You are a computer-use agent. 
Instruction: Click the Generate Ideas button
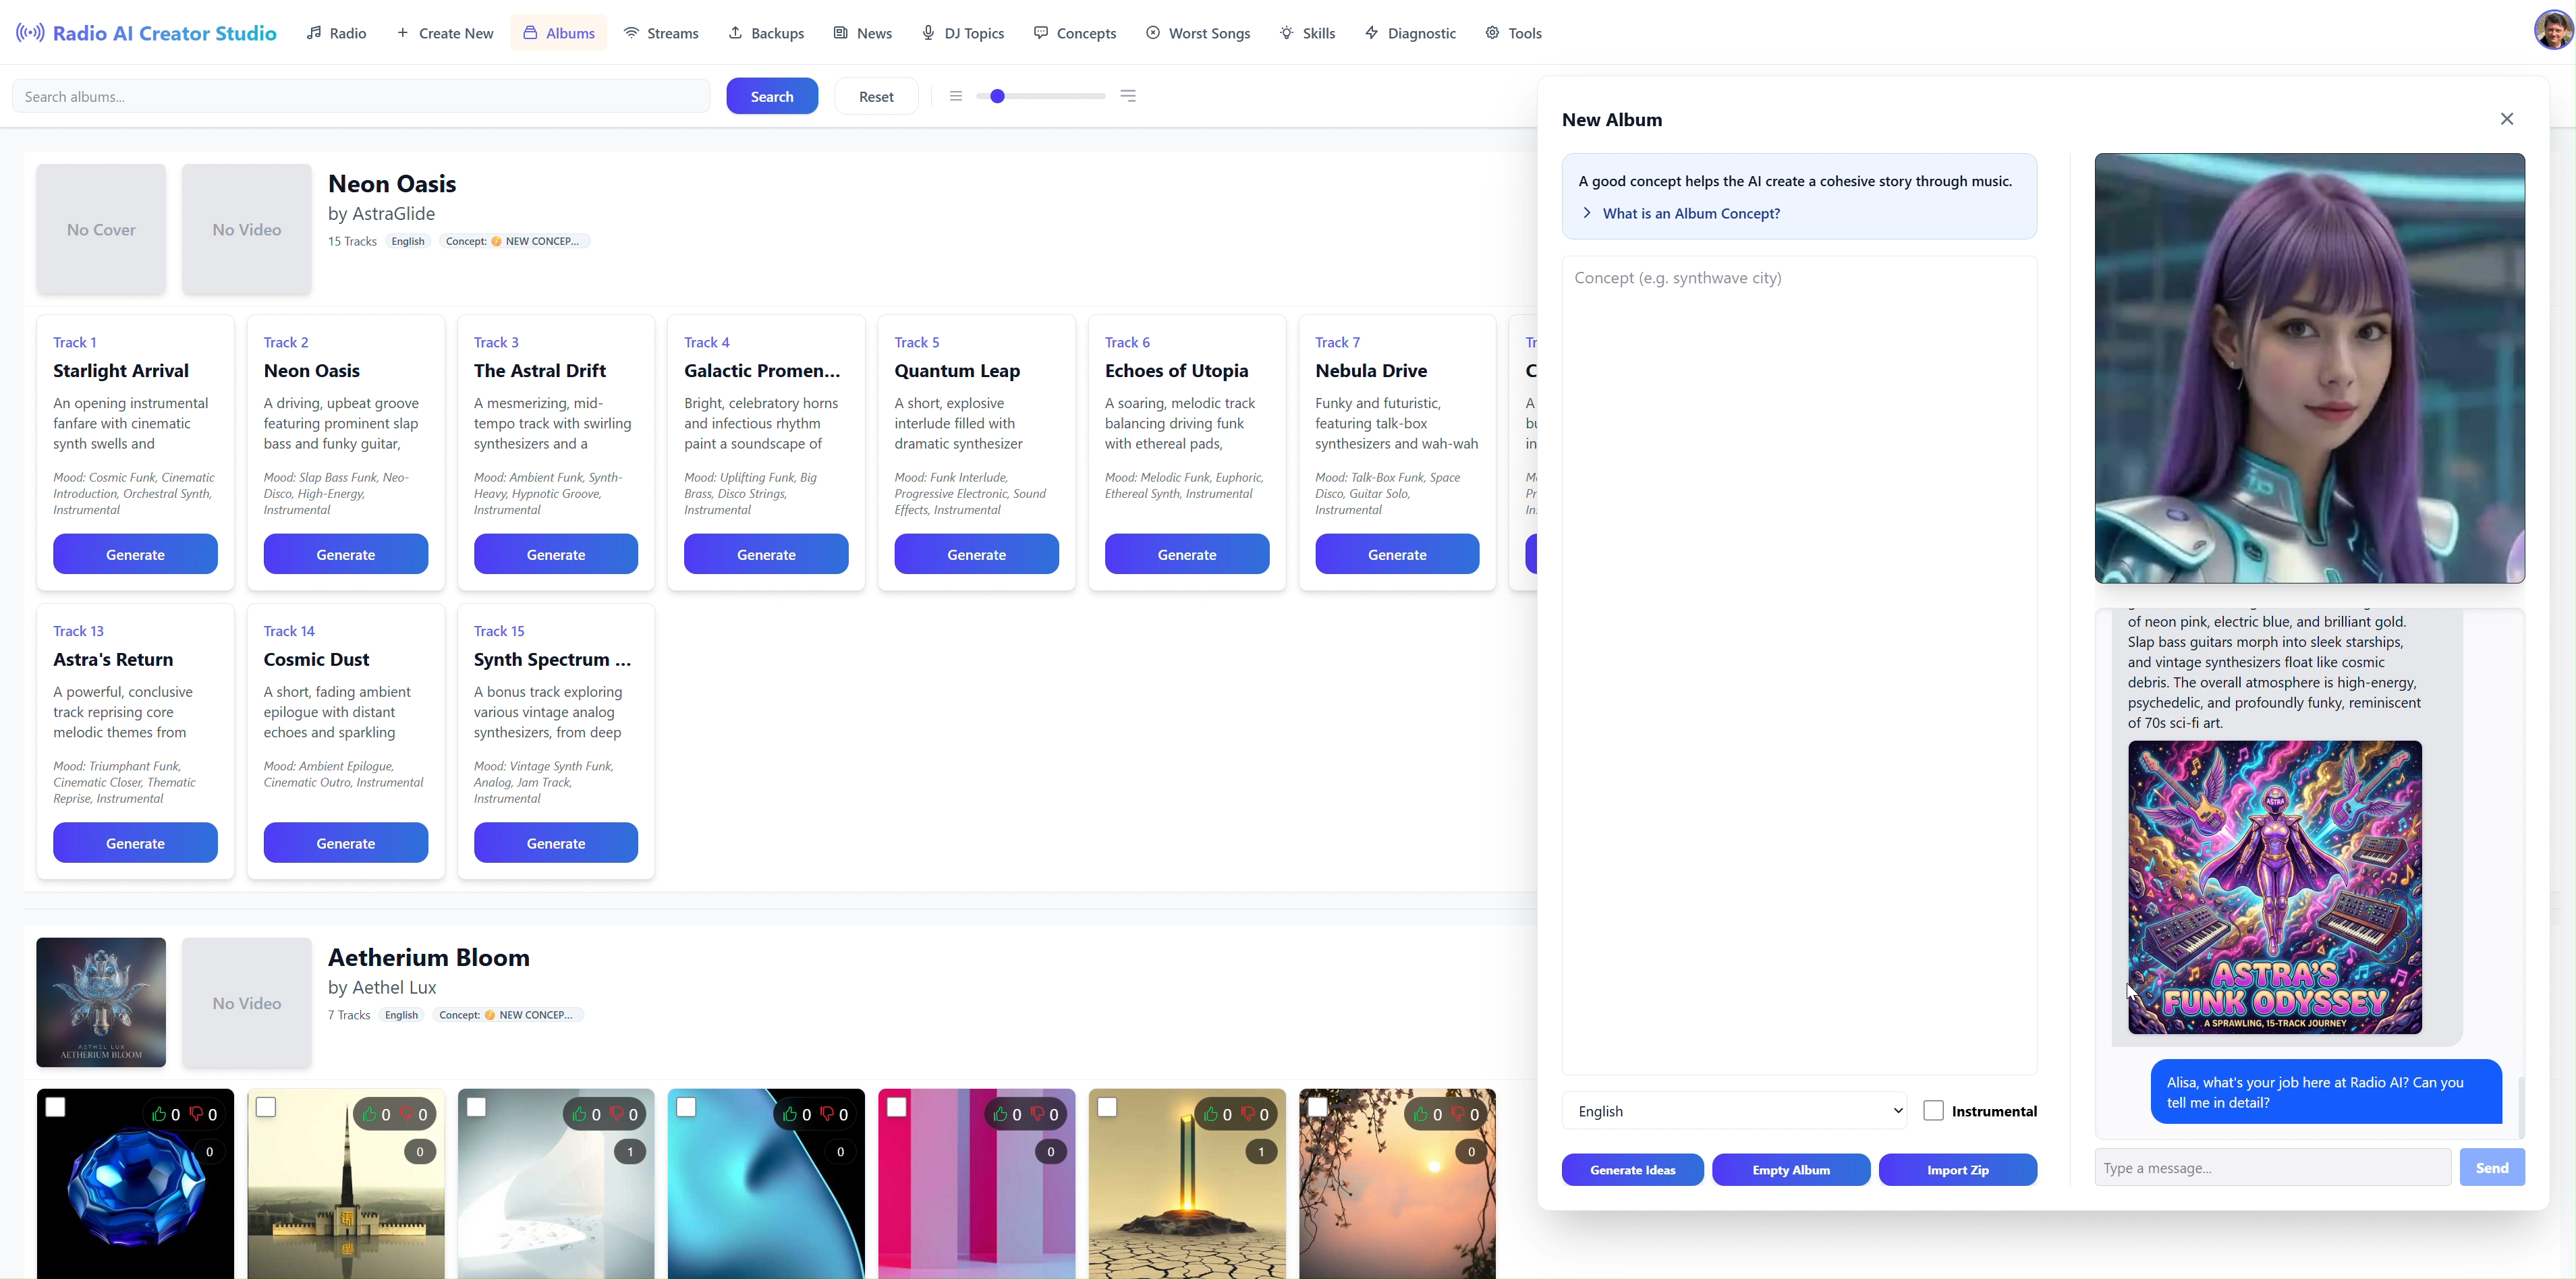tap(1632, 1170)
